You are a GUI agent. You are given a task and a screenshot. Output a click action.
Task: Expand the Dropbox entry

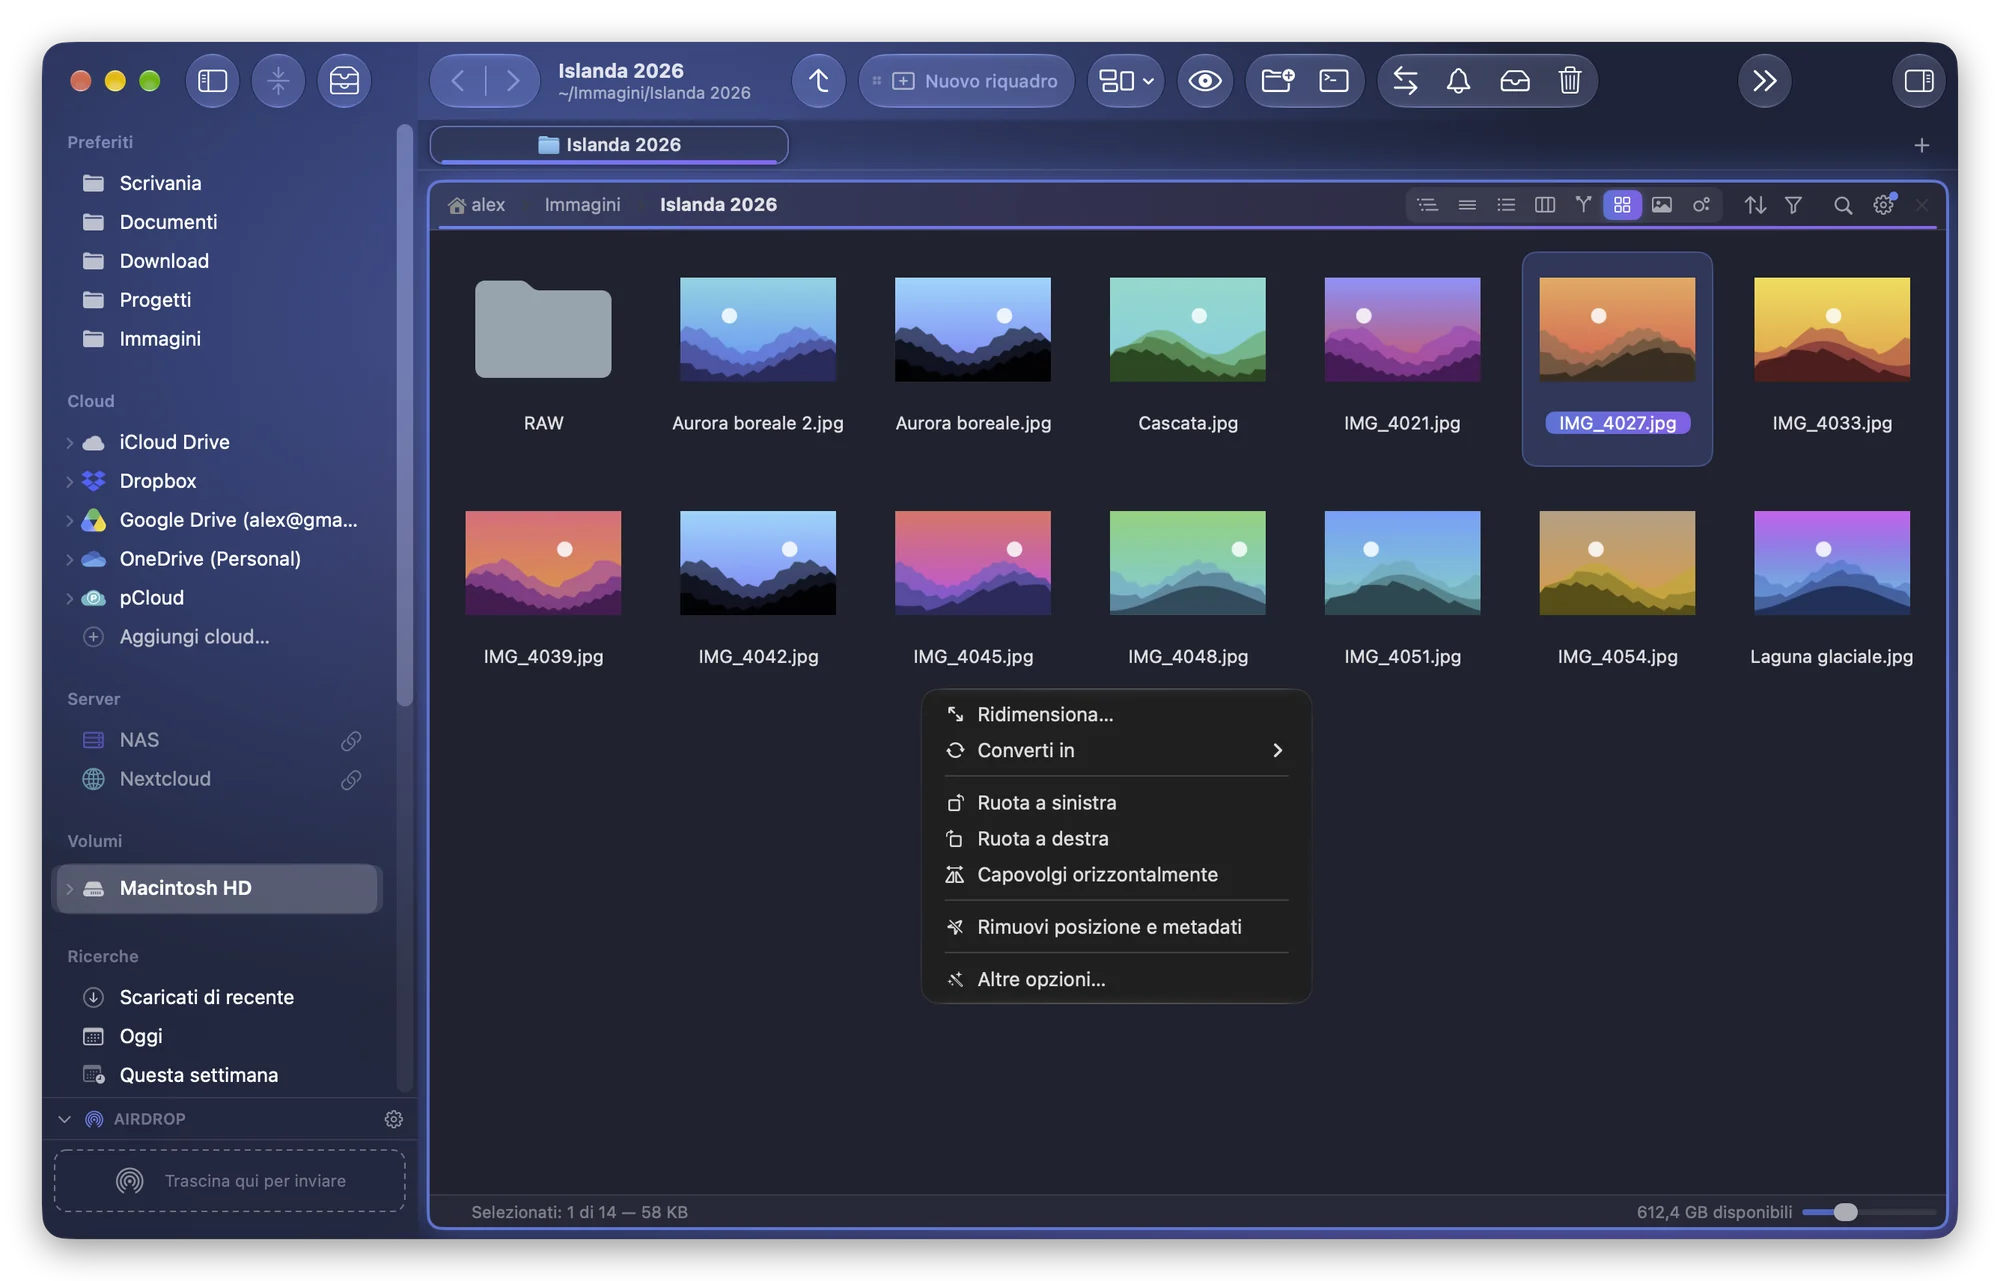70,481
